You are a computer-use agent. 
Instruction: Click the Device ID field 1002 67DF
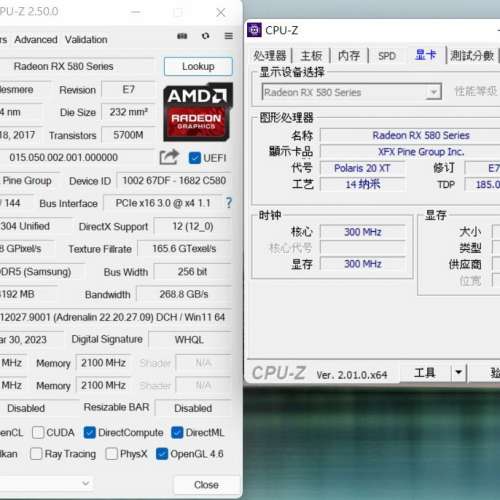coord(174,181)
